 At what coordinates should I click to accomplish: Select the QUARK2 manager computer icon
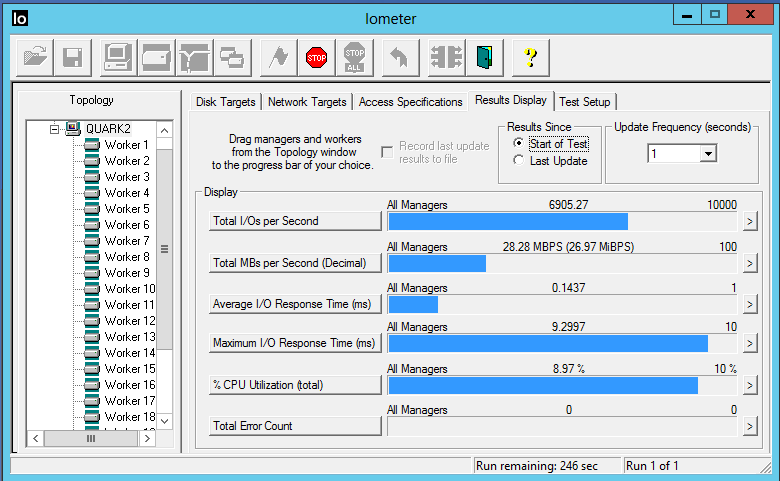[x=73, y=128]
